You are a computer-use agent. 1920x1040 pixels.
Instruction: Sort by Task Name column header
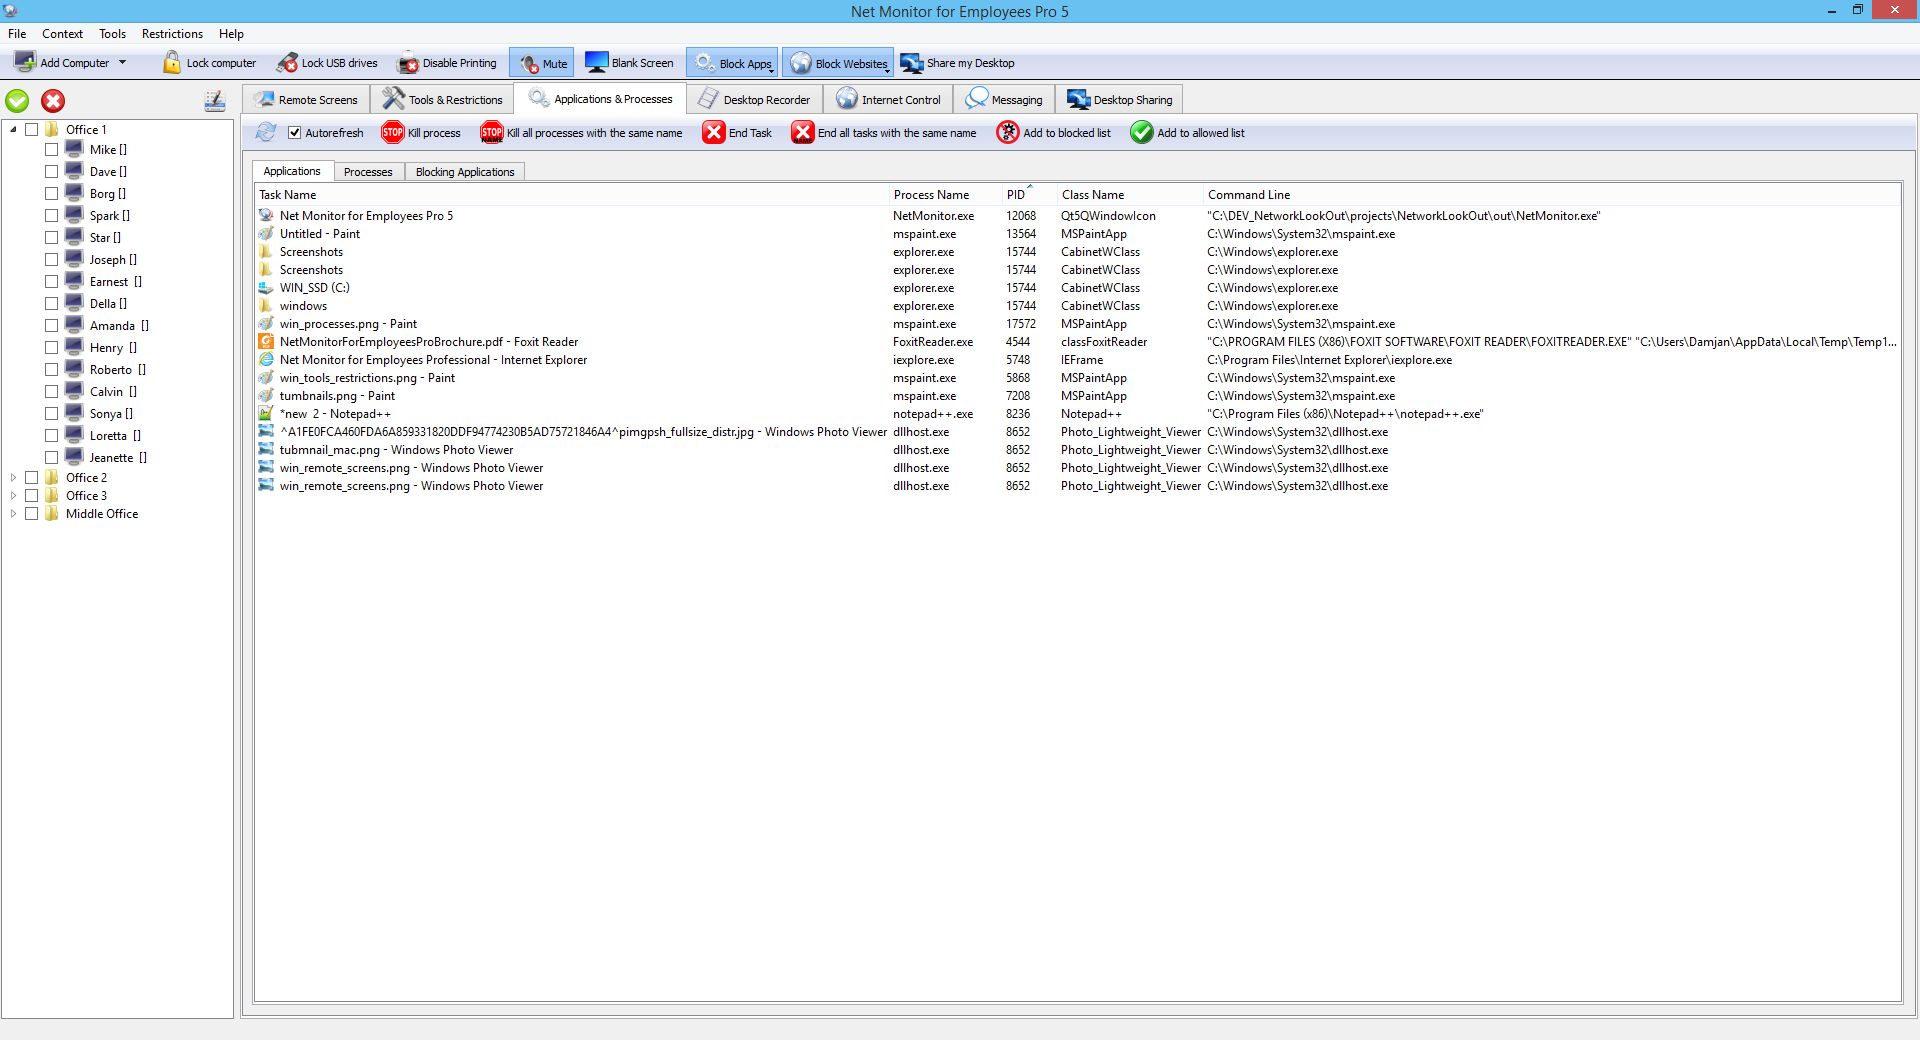[572, 195]
